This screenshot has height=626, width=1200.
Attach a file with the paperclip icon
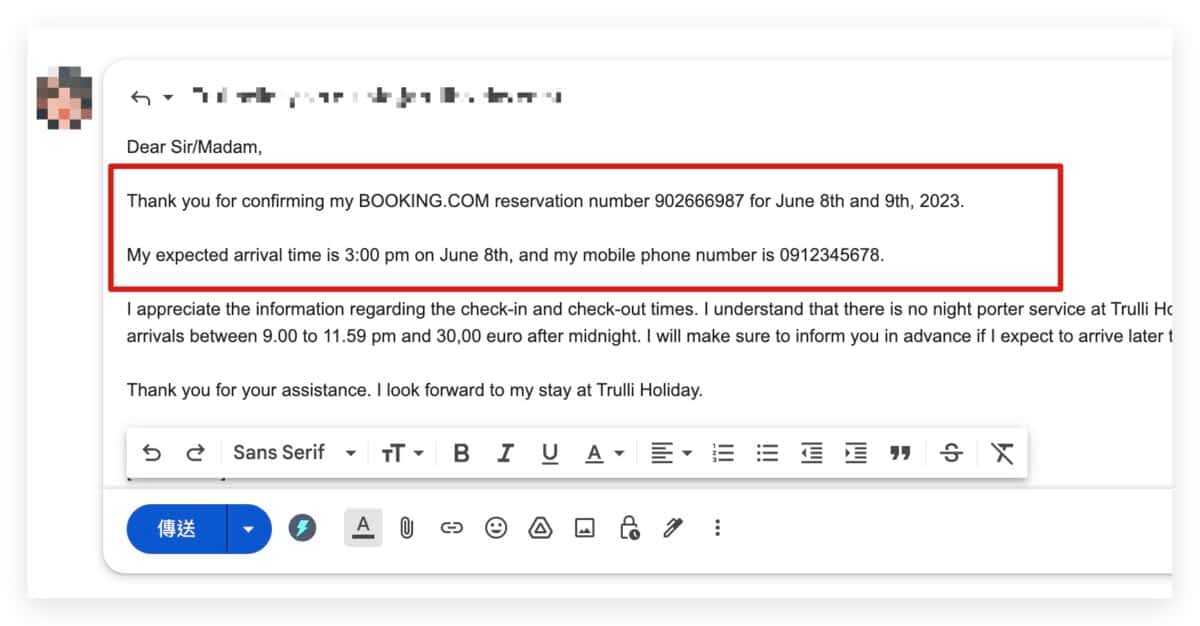click(407, 527)
